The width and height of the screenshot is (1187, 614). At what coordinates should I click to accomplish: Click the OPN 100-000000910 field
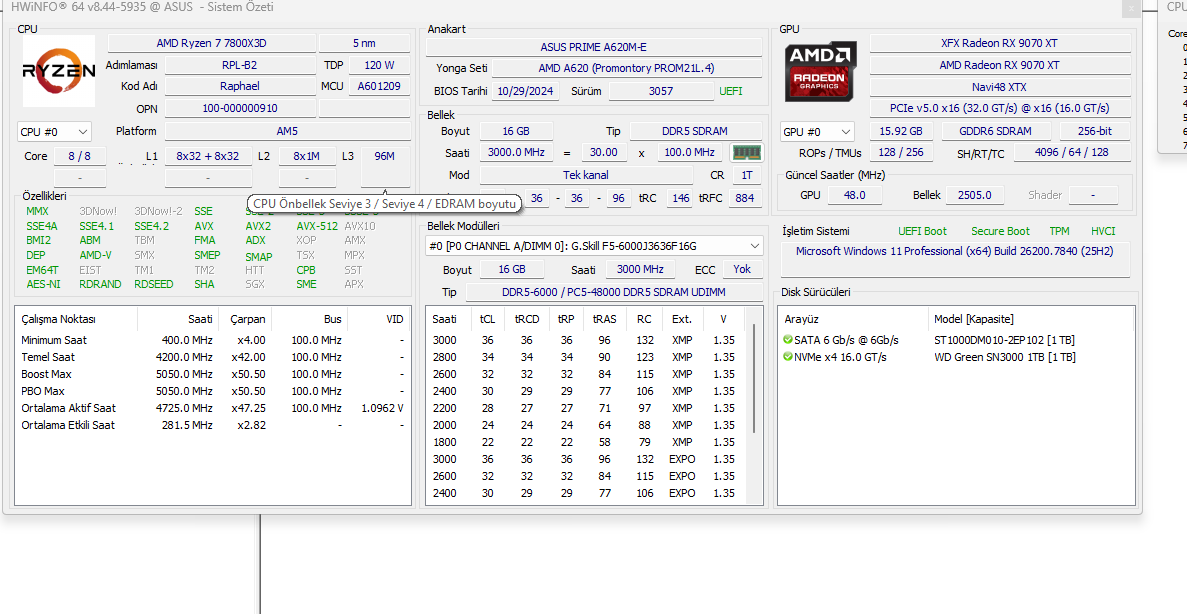coord(239,108)
